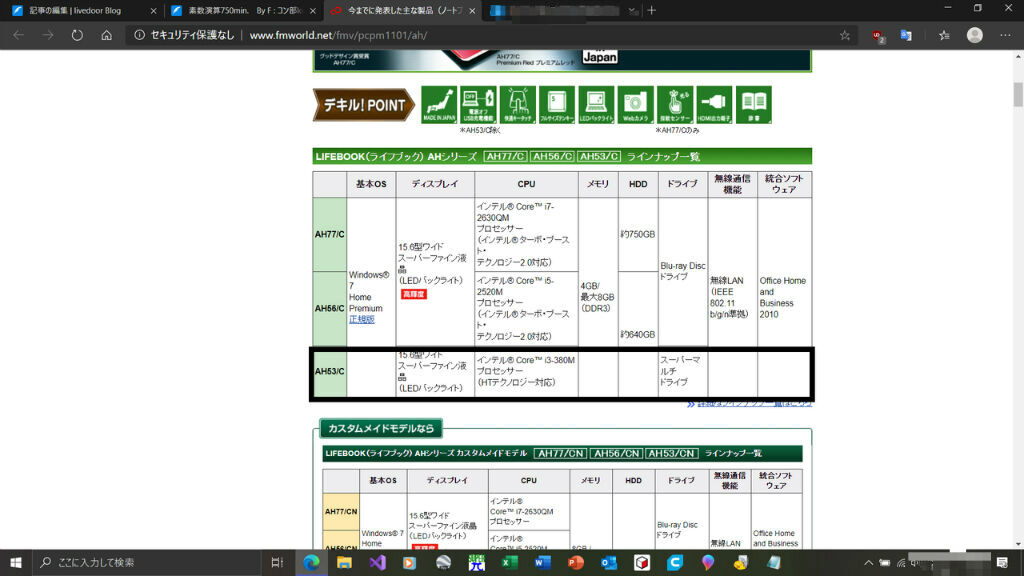Open the 正規版 link under Windows 7
Screen dimensions: 1024x576
click(361, 319)
